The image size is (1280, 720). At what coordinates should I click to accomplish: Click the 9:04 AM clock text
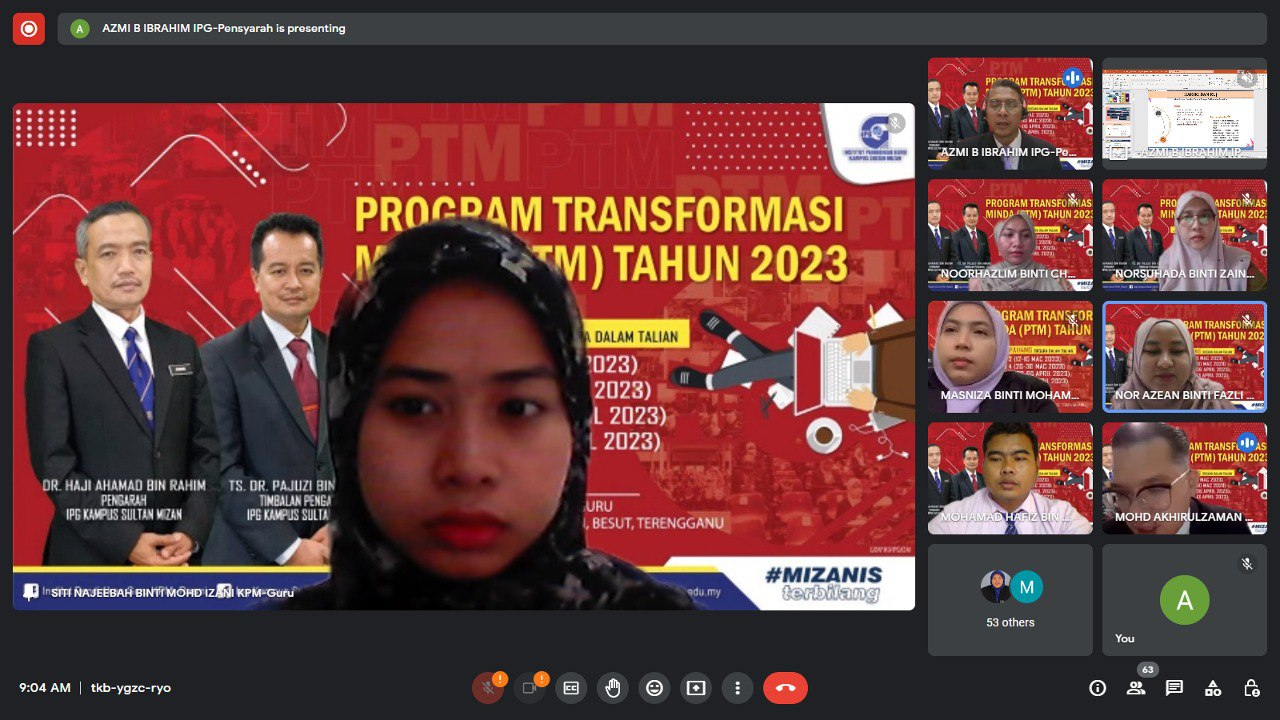coord(45,688)
